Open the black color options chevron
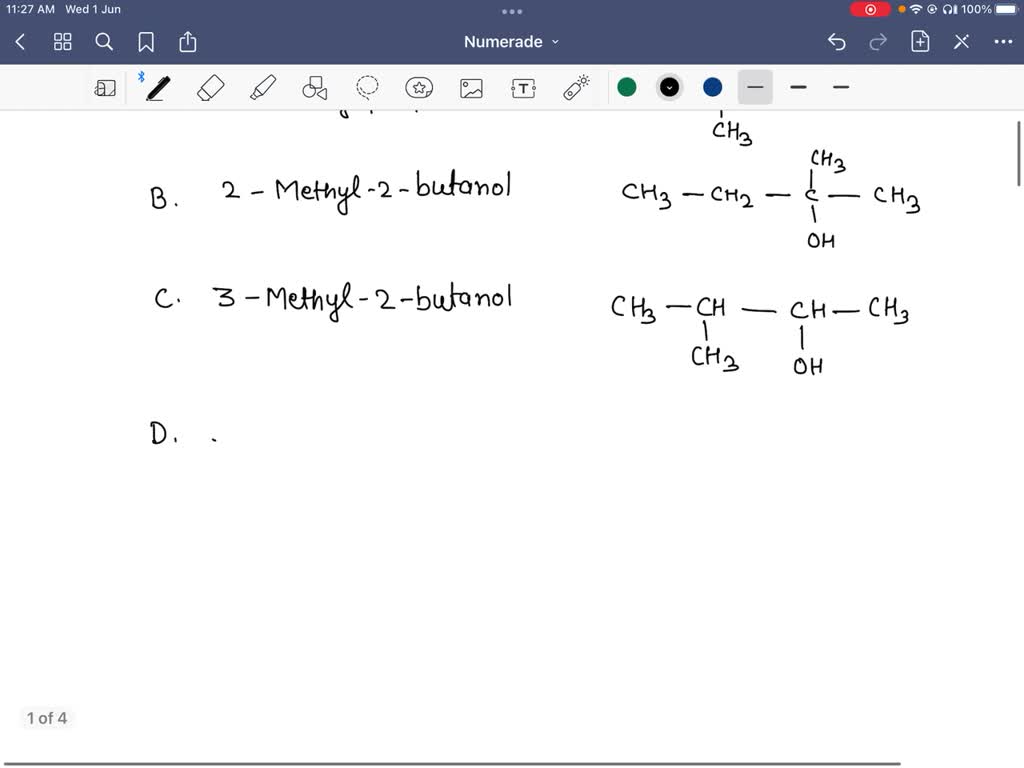 tap(669, 87)
